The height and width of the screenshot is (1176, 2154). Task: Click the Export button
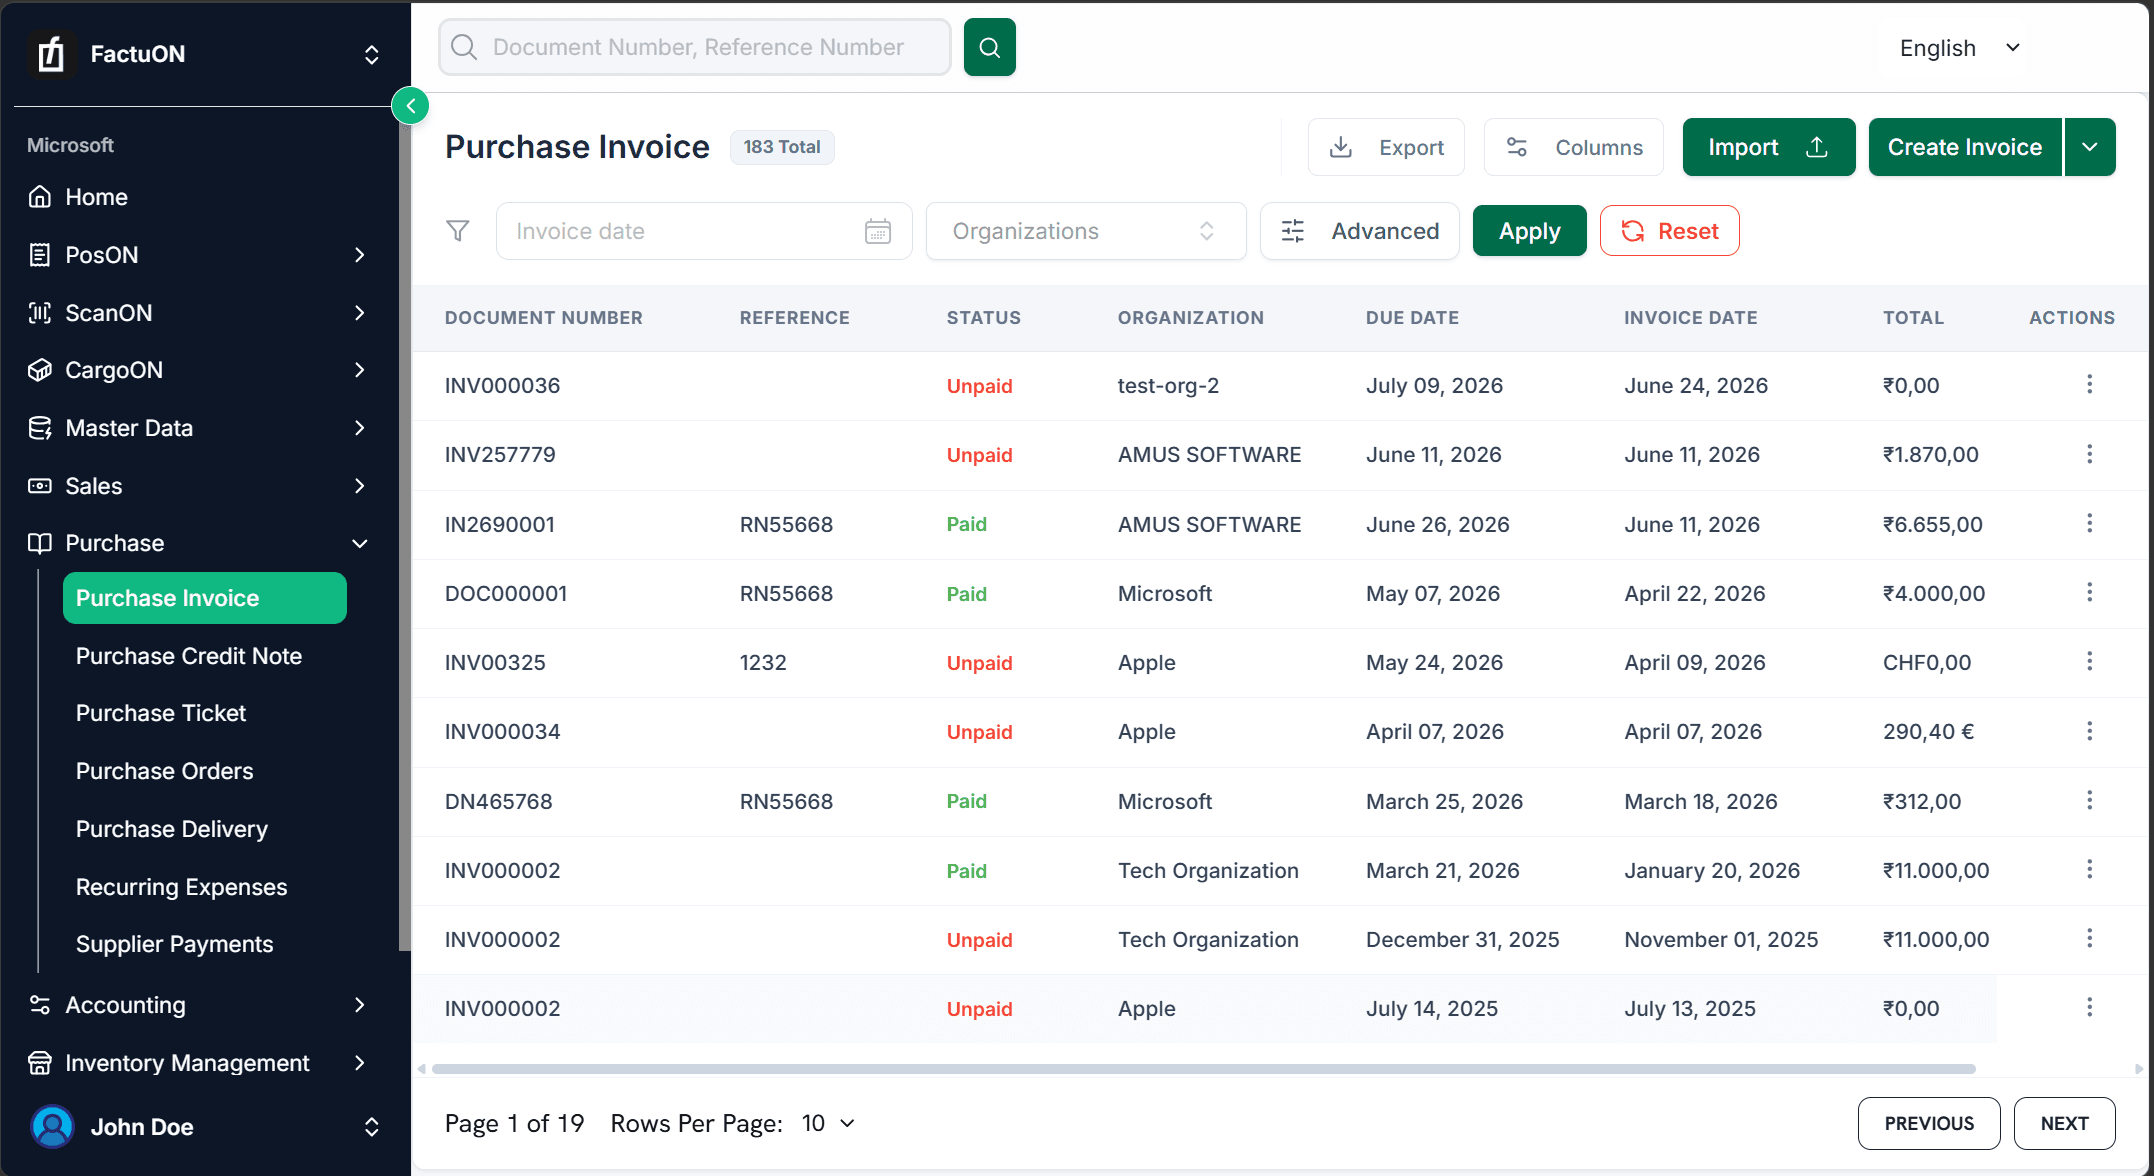pos(1386,147)
